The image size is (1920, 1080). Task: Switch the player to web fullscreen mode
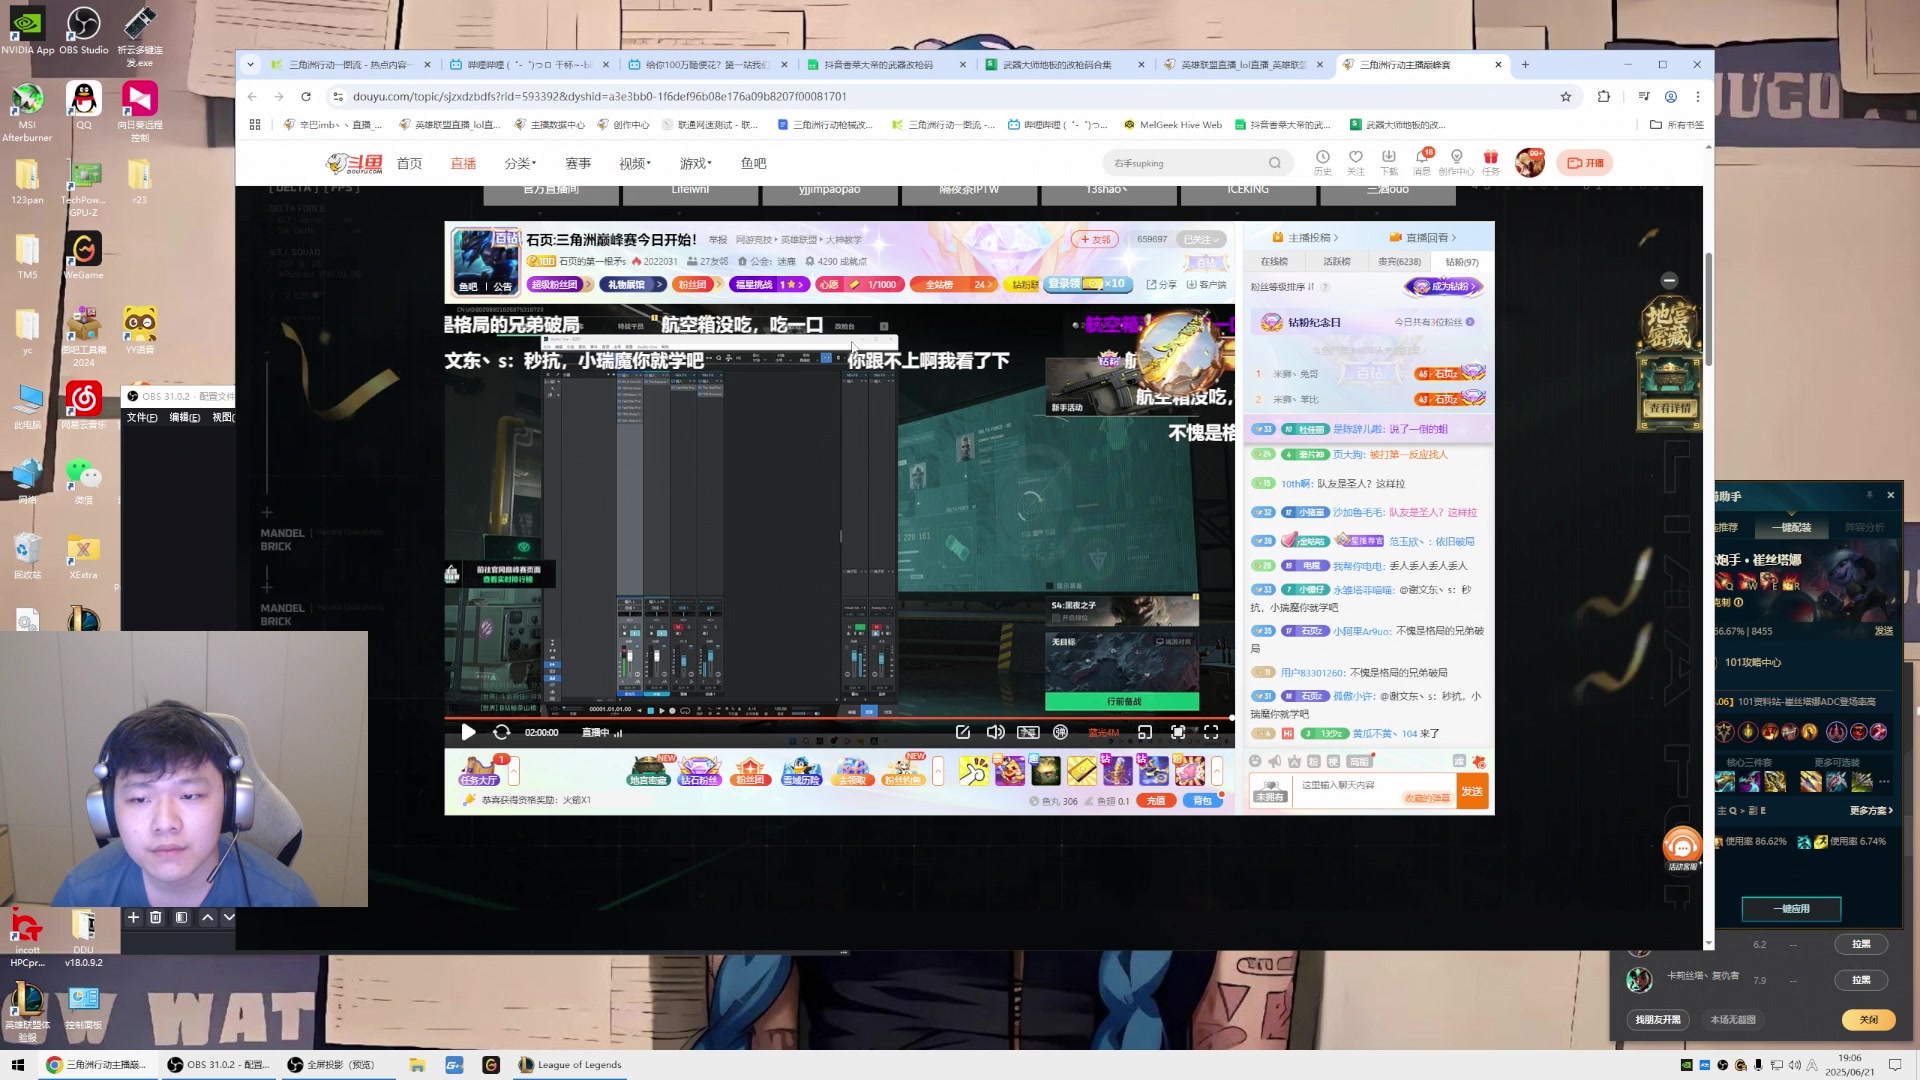(x=1178, y=732)
